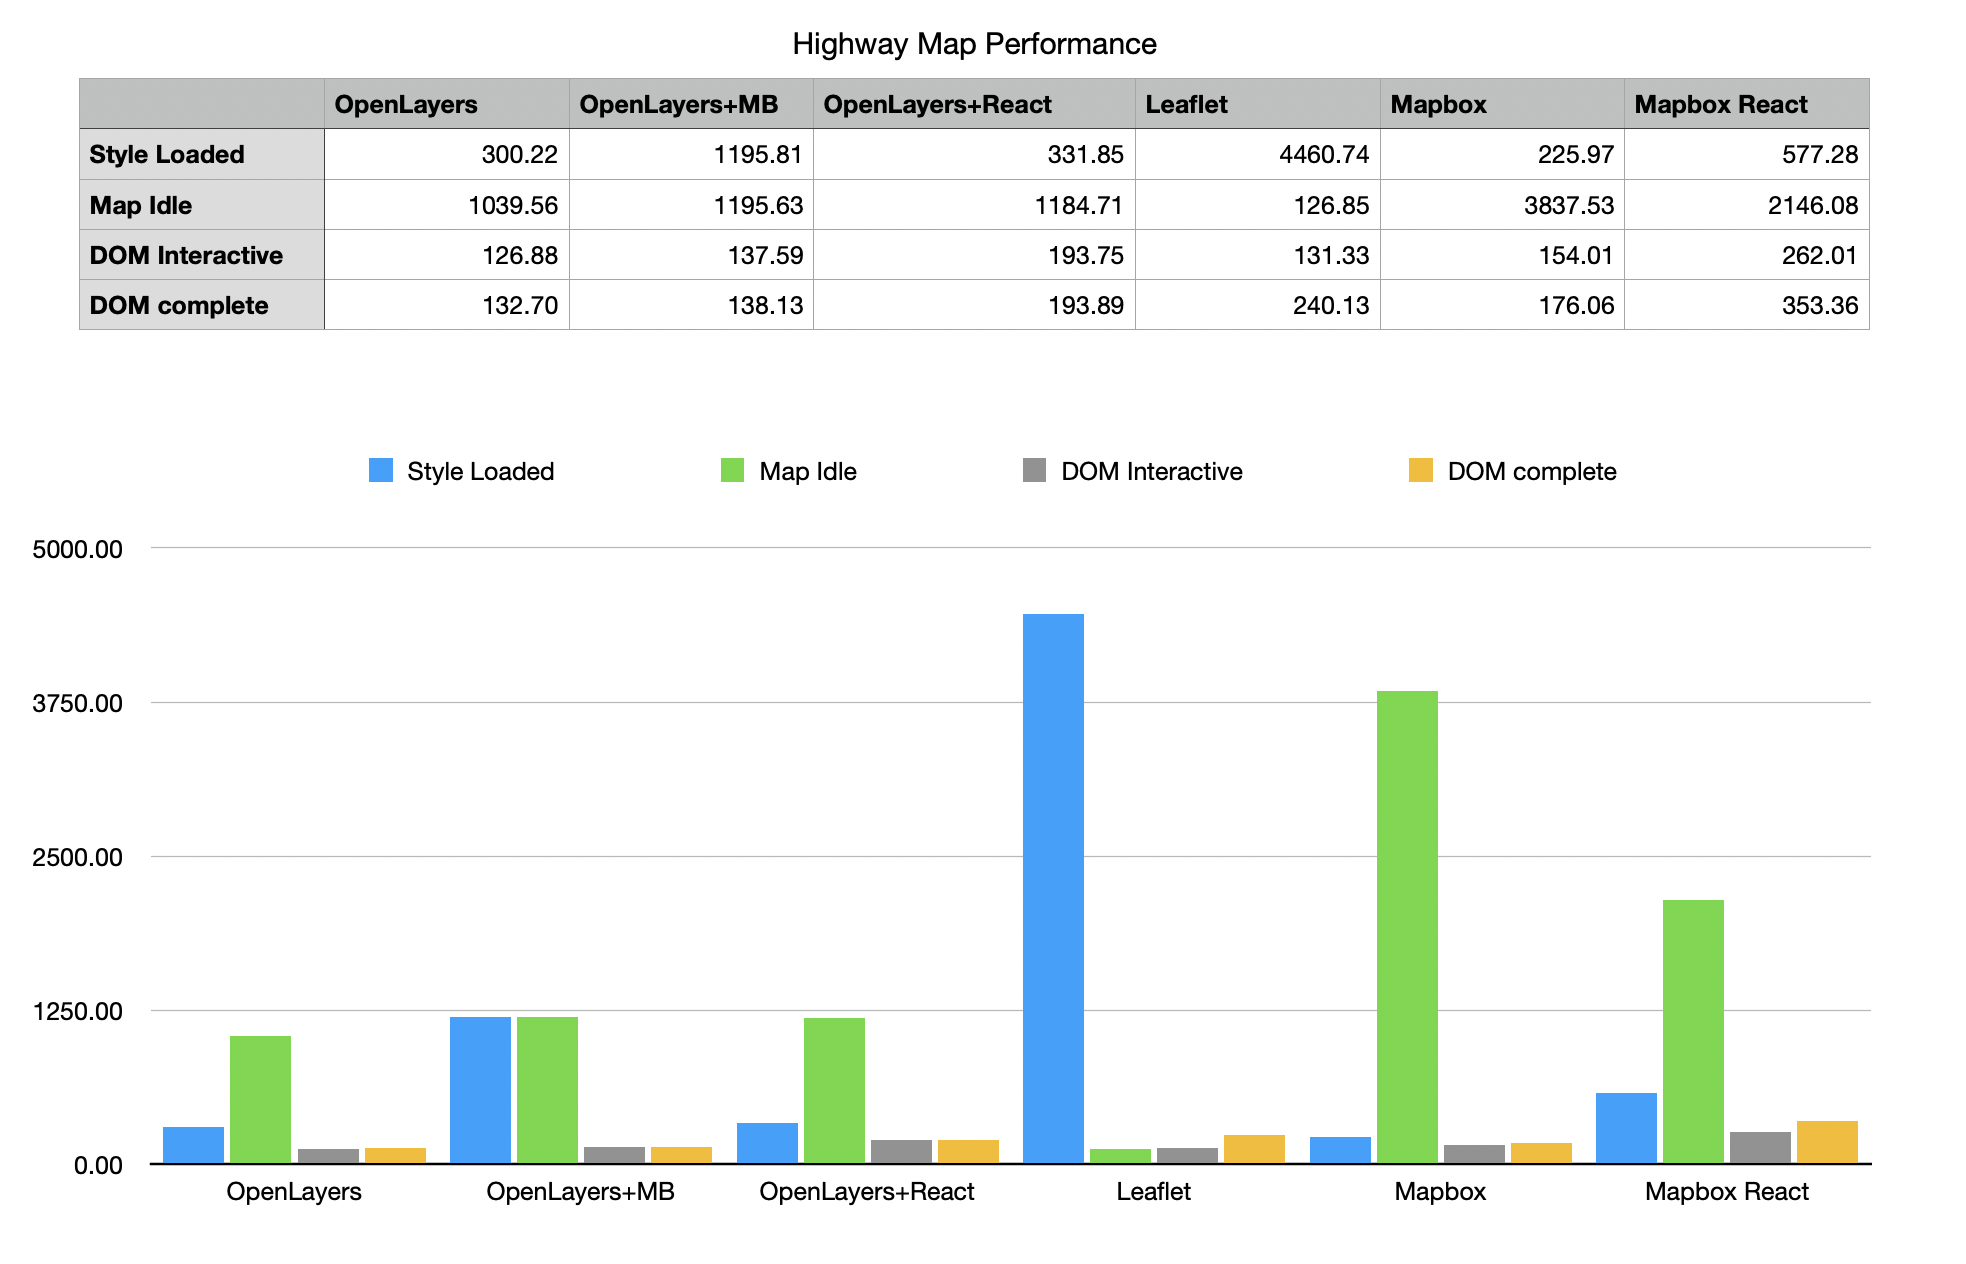Screen dimensions: 1966x1264
Task: Click the Leaflet Style Loaded value 4460.74
Action: (1323, 154)
